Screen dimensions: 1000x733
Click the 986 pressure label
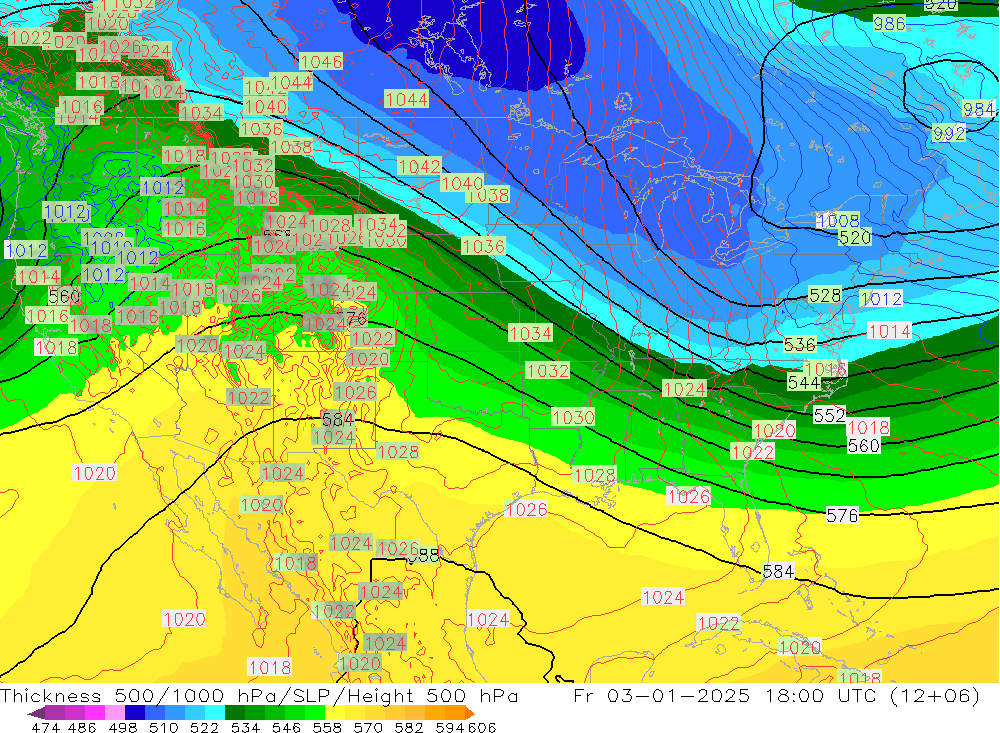[889, 24]
